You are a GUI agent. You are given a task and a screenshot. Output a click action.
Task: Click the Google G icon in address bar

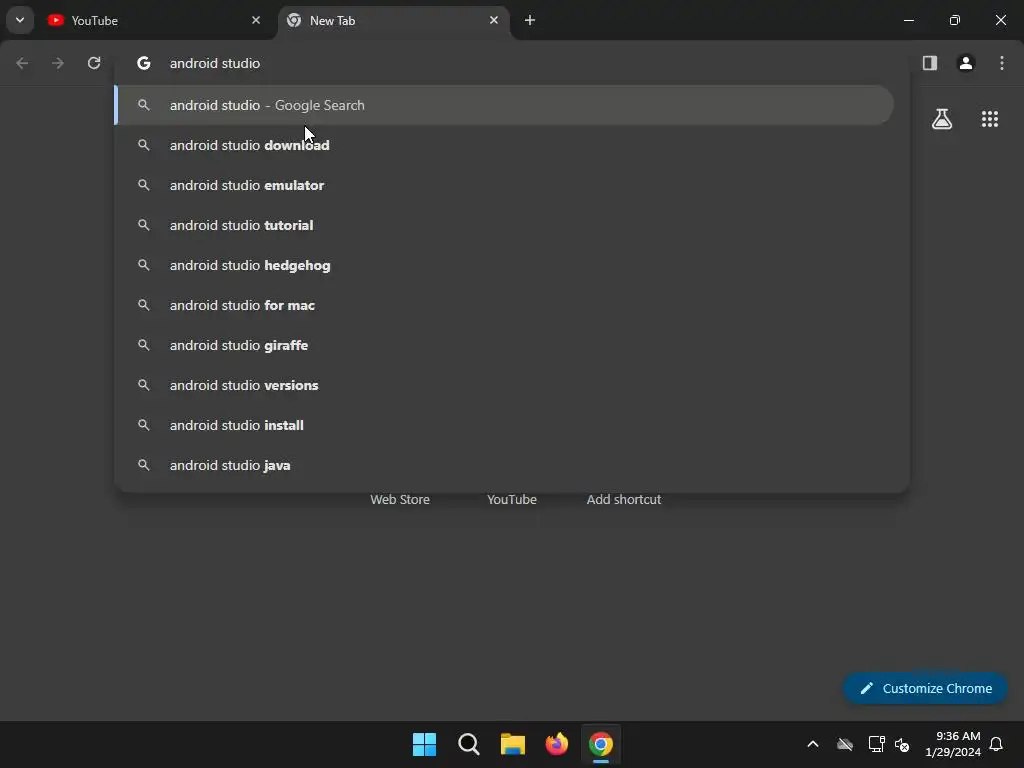click(144, 63)
